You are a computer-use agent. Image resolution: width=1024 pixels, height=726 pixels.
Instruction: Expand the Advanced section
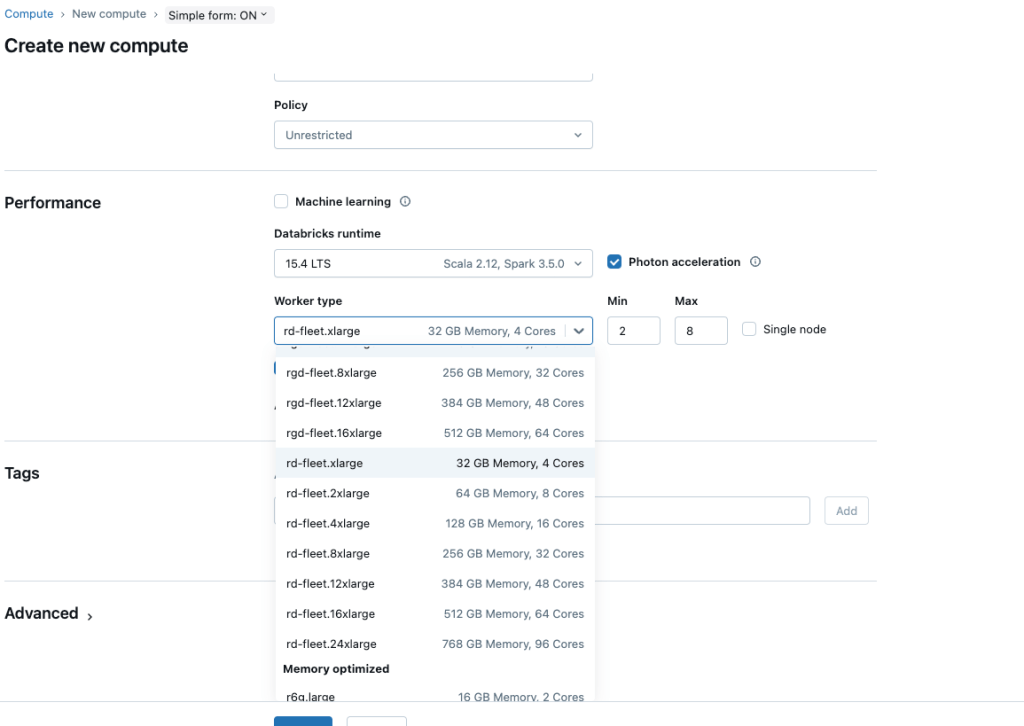(x=49, y=614)
